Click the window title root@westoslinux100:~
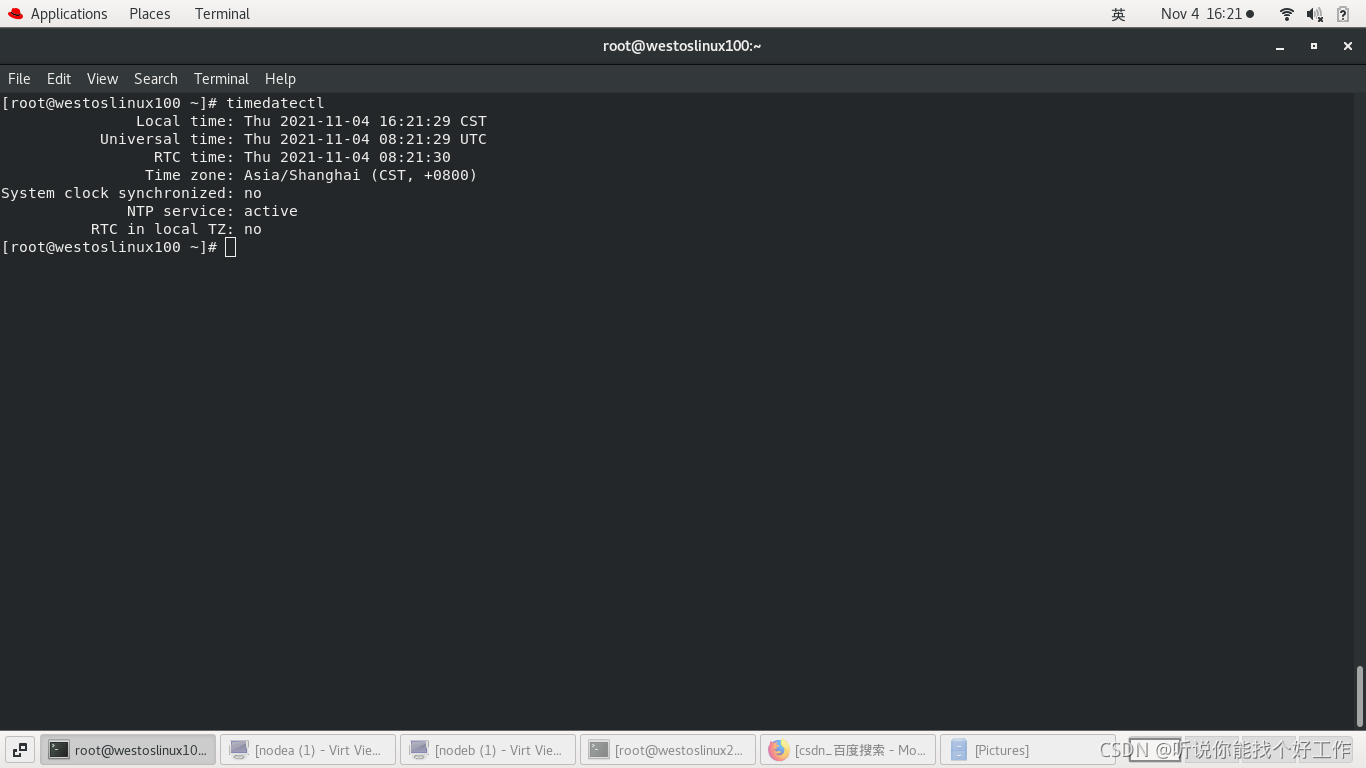The width and height of the screenshot is (1366, 768). click(x=682, y=46)
